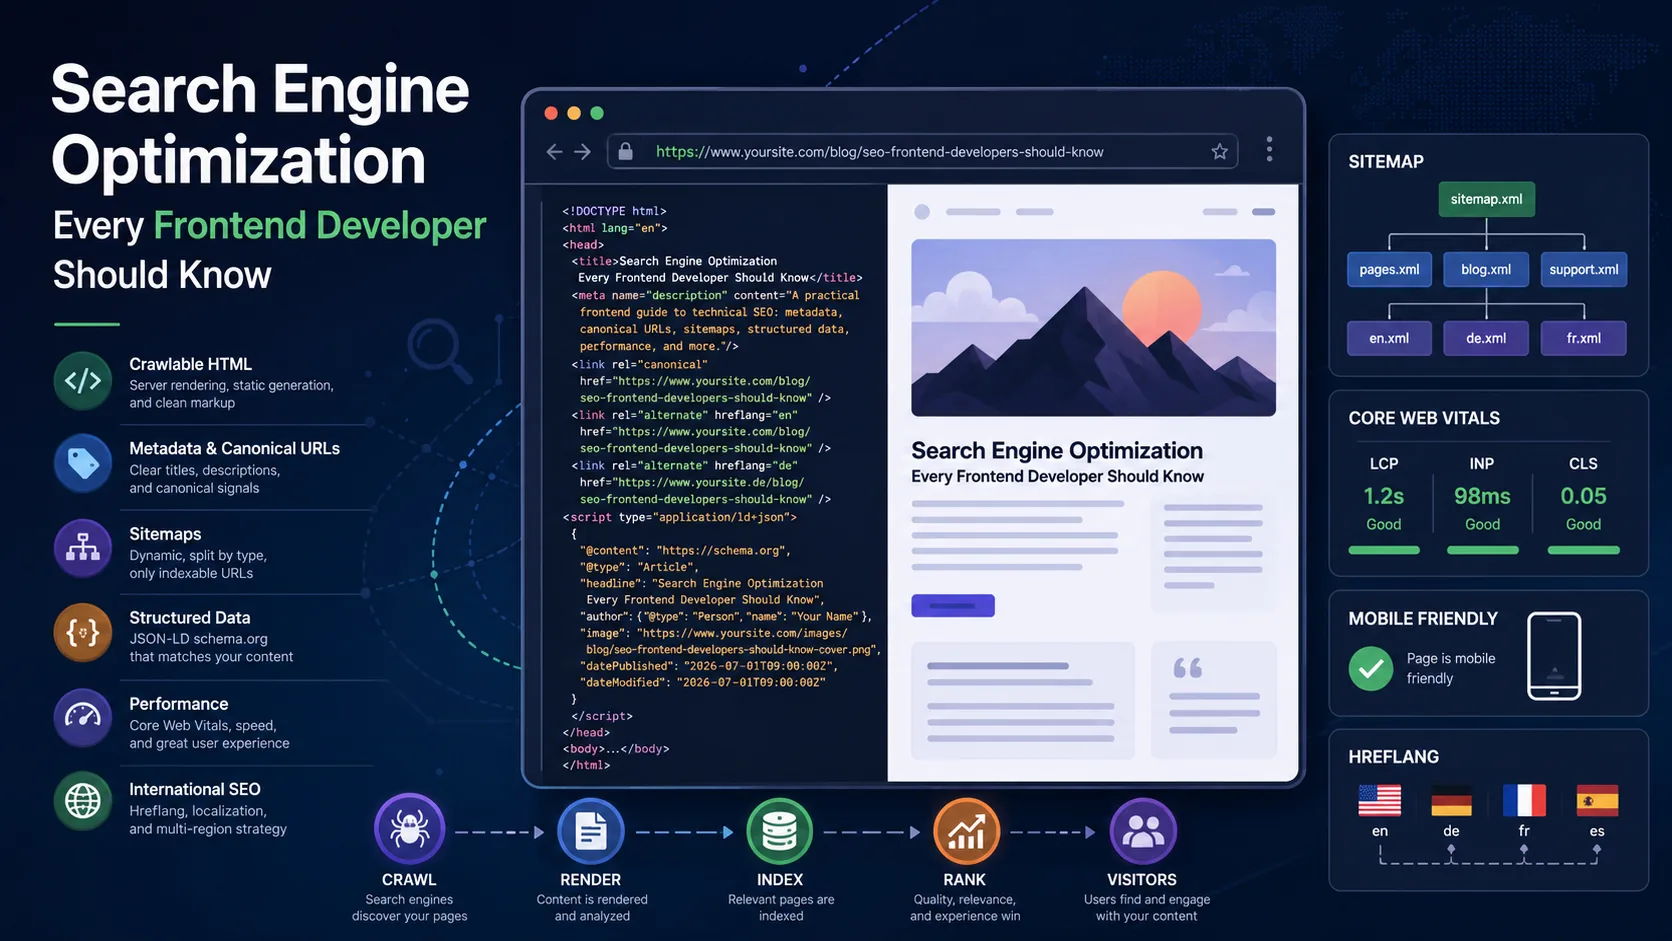Click the Performance speedometer icon
The height and width of the screenshot is (941, 1672).
click(83, 717)
